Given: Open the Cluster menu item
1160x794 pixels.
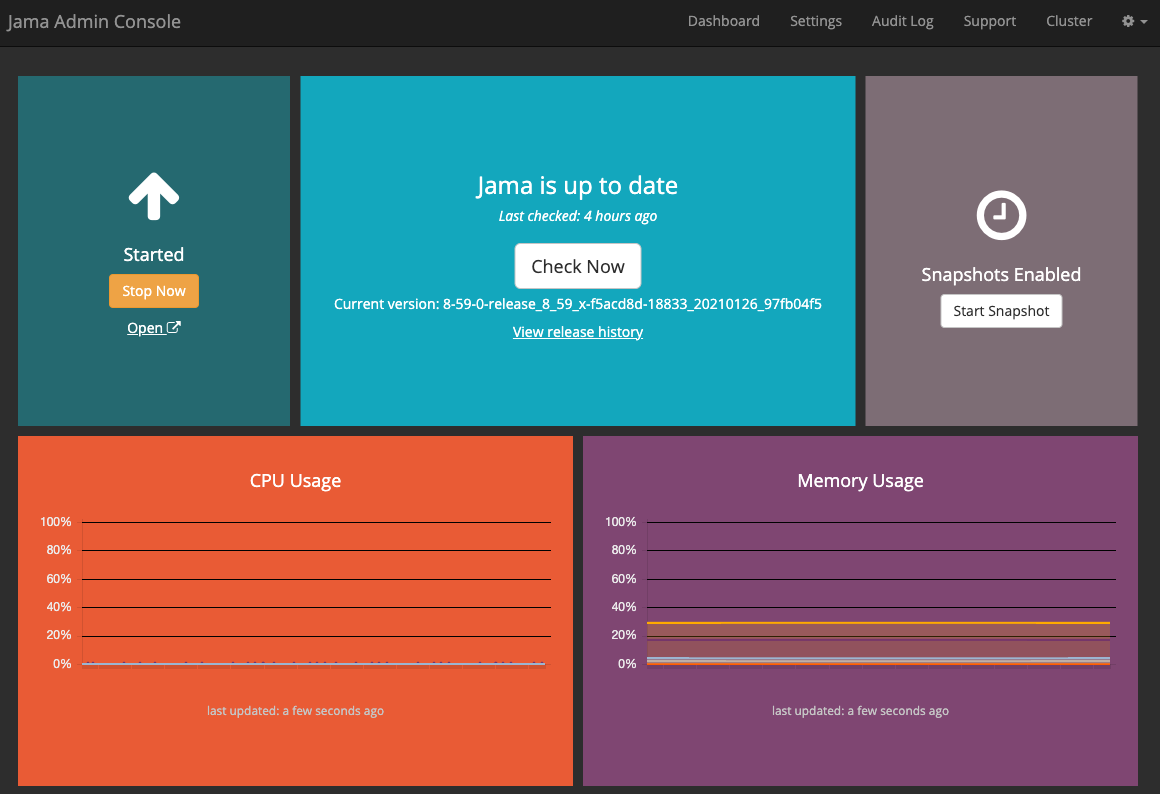Looking at the screenshot, I should pos(1068,21).
